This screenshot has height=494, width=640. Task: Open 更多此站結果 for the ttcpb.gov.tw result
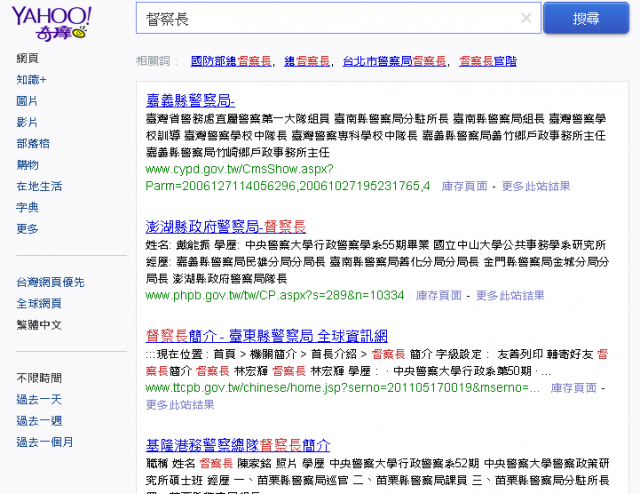180,405
